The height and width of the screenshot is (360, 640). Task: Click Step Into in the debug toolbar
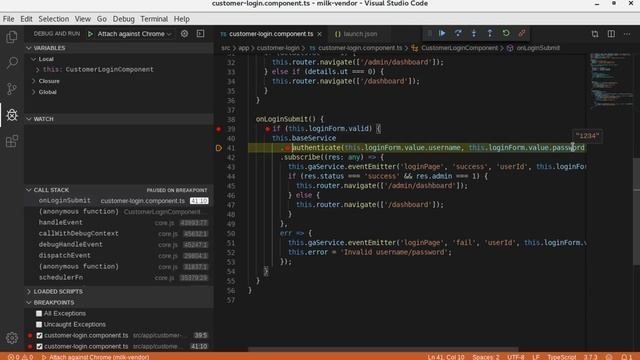coord(474,33)
